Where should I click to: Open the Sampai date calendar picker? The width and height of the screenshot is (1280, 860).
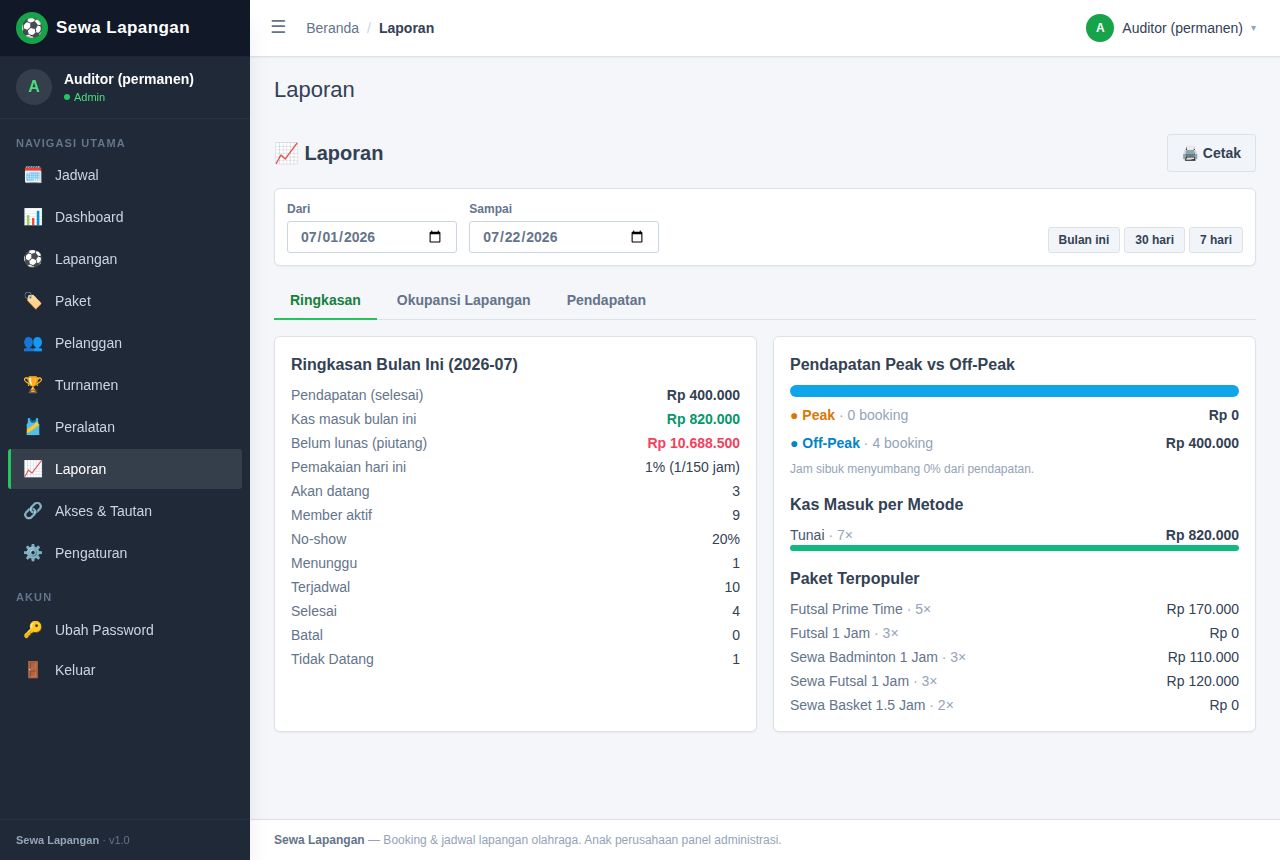point(637,237)
